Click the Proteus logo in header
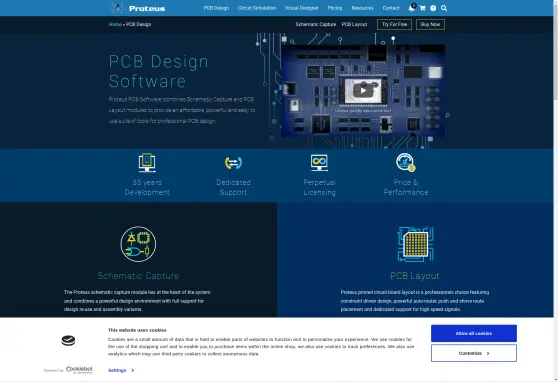Image resolution: width=558 pixels, height=382 pixels. pos(138,8)
